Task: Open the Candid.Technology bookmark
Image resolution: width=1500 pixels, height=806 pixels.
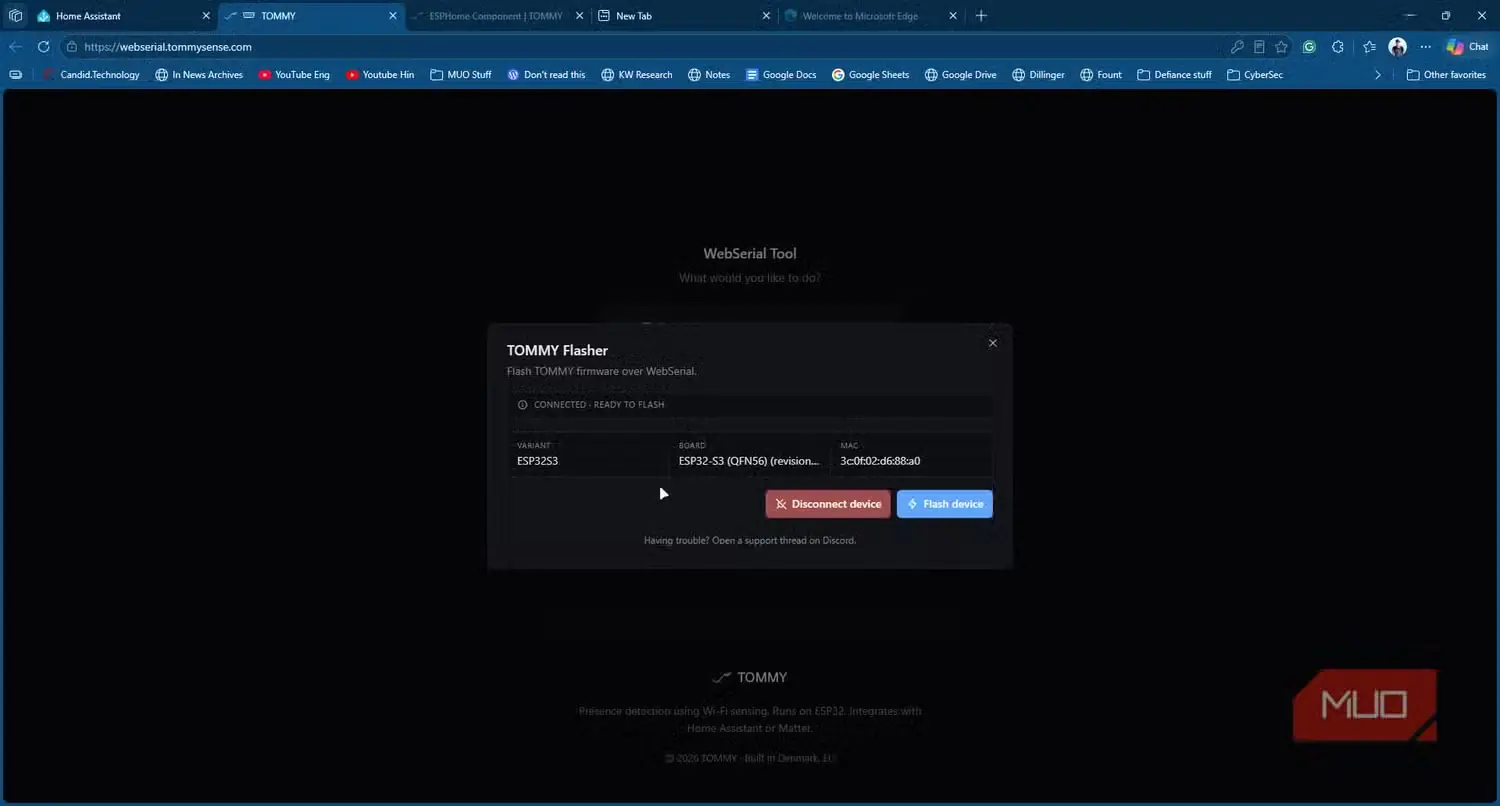Action: point(91,75)
